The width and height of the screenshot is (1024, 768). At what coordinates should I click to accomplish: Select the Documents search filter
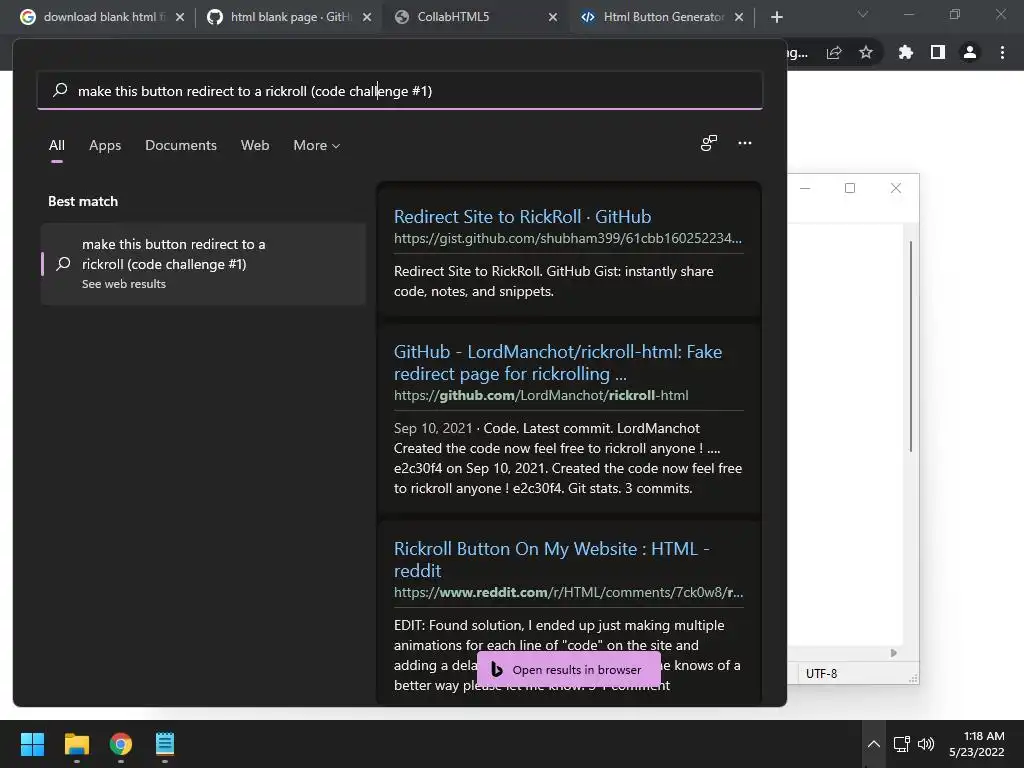(x=181, y=145)
